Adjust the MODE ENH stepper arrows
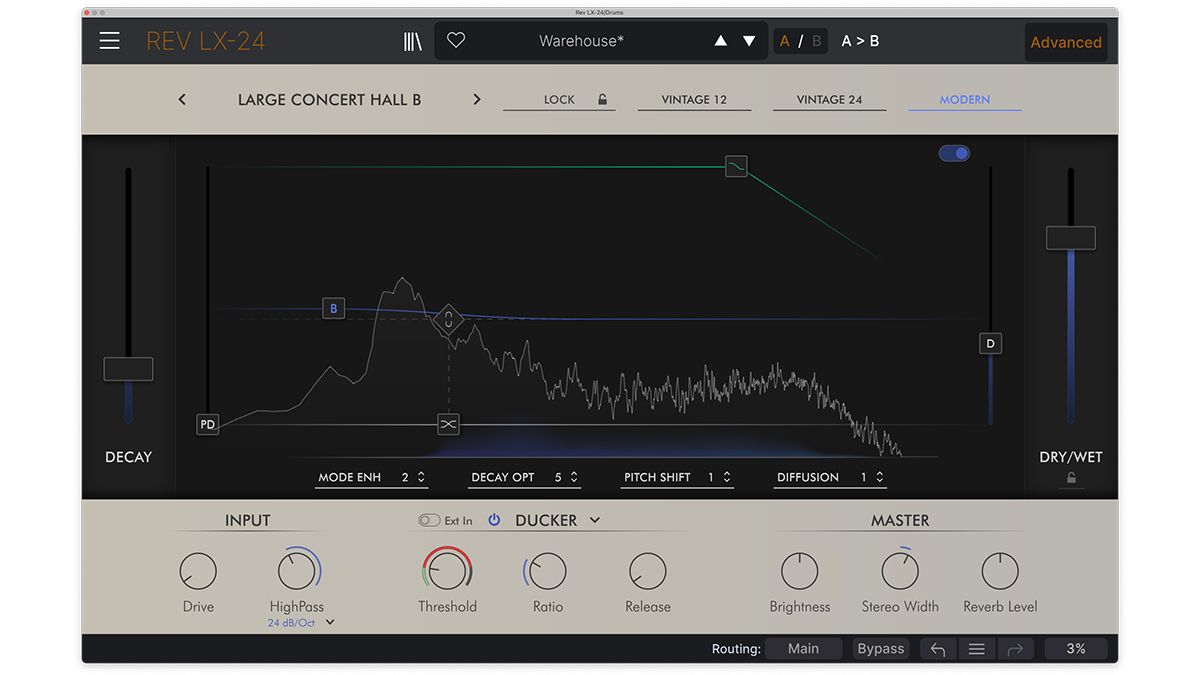 coord(421,477)
